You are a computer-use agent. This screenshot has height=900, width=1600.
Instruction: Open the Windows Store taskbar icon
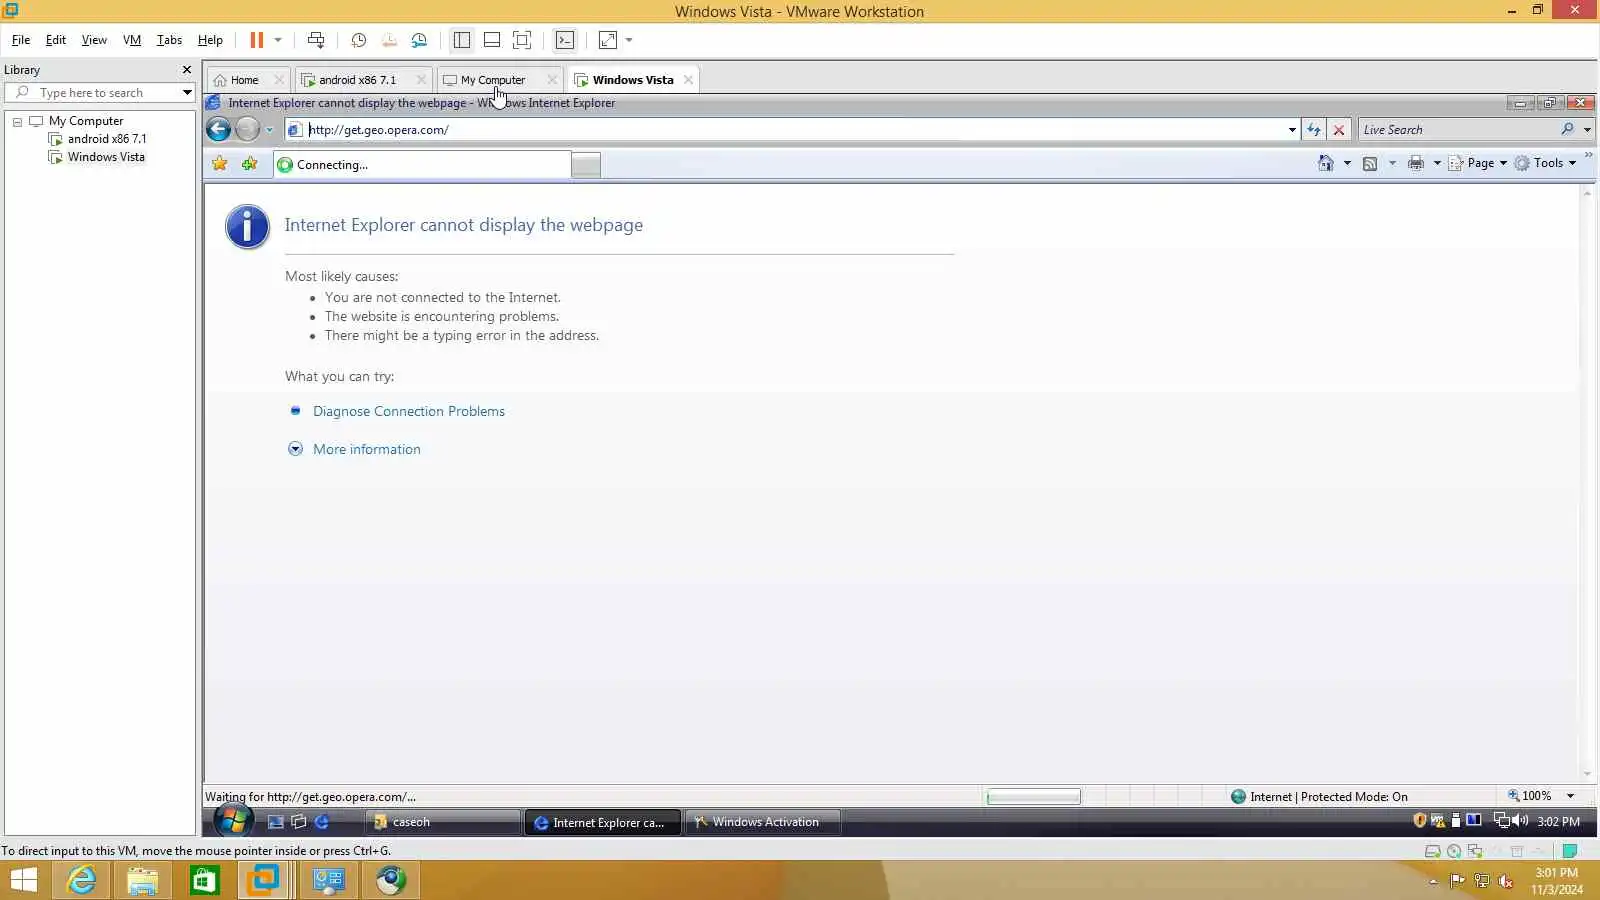(x=204, y=880)
